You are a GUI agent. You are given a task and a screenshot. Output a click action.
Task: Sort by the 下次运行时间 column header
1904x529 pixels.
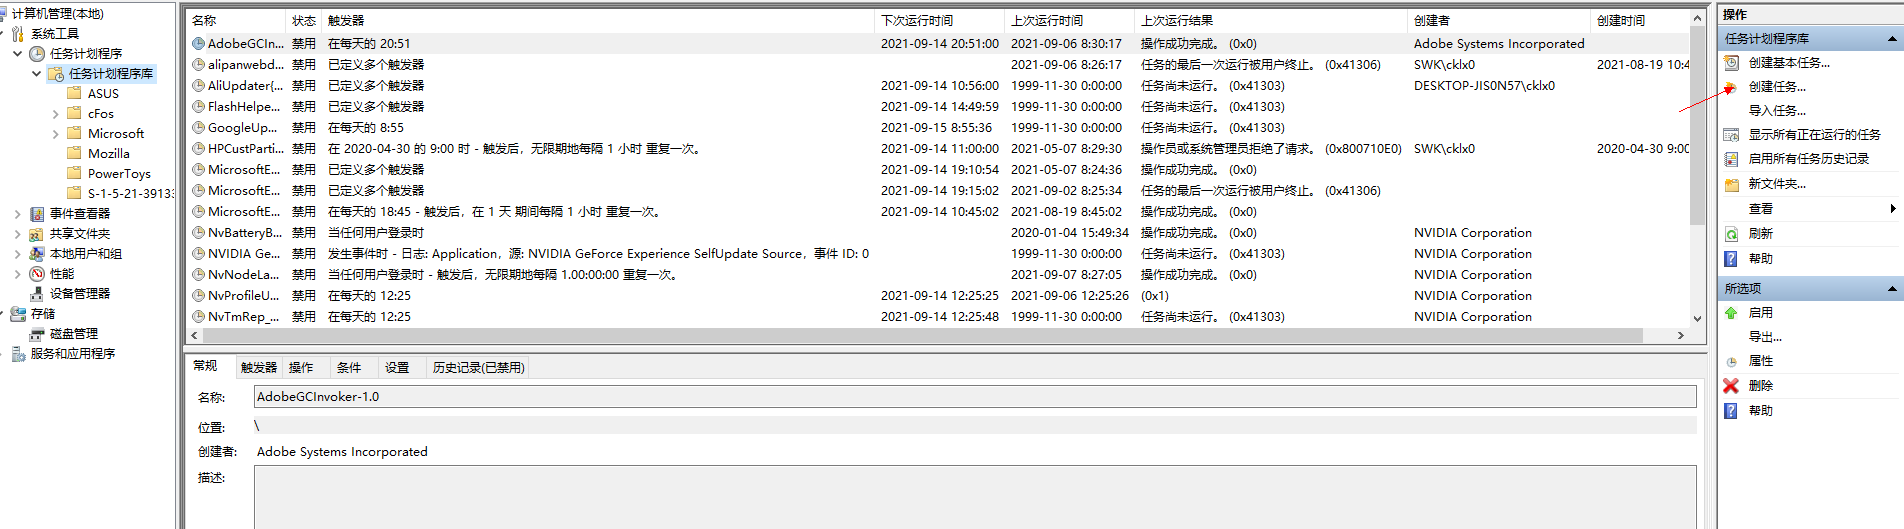pos(940,21)
